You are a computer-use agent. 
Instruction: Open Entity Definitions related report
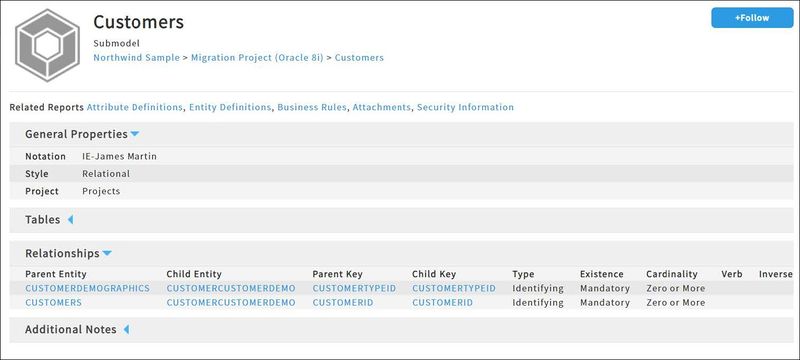230,107
